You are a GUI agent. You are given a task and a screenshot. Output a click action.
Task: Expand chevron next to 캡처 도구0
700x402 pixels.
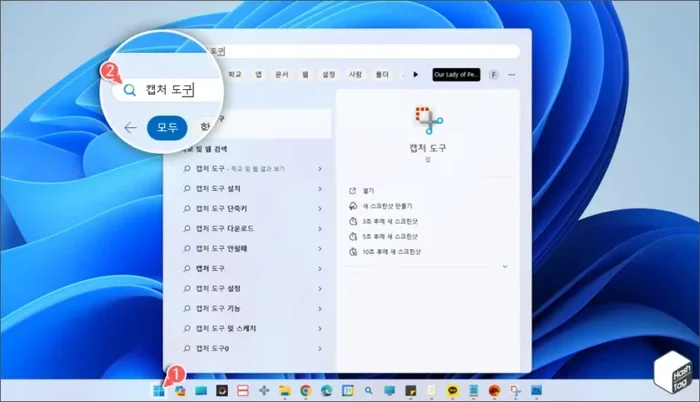320,348
